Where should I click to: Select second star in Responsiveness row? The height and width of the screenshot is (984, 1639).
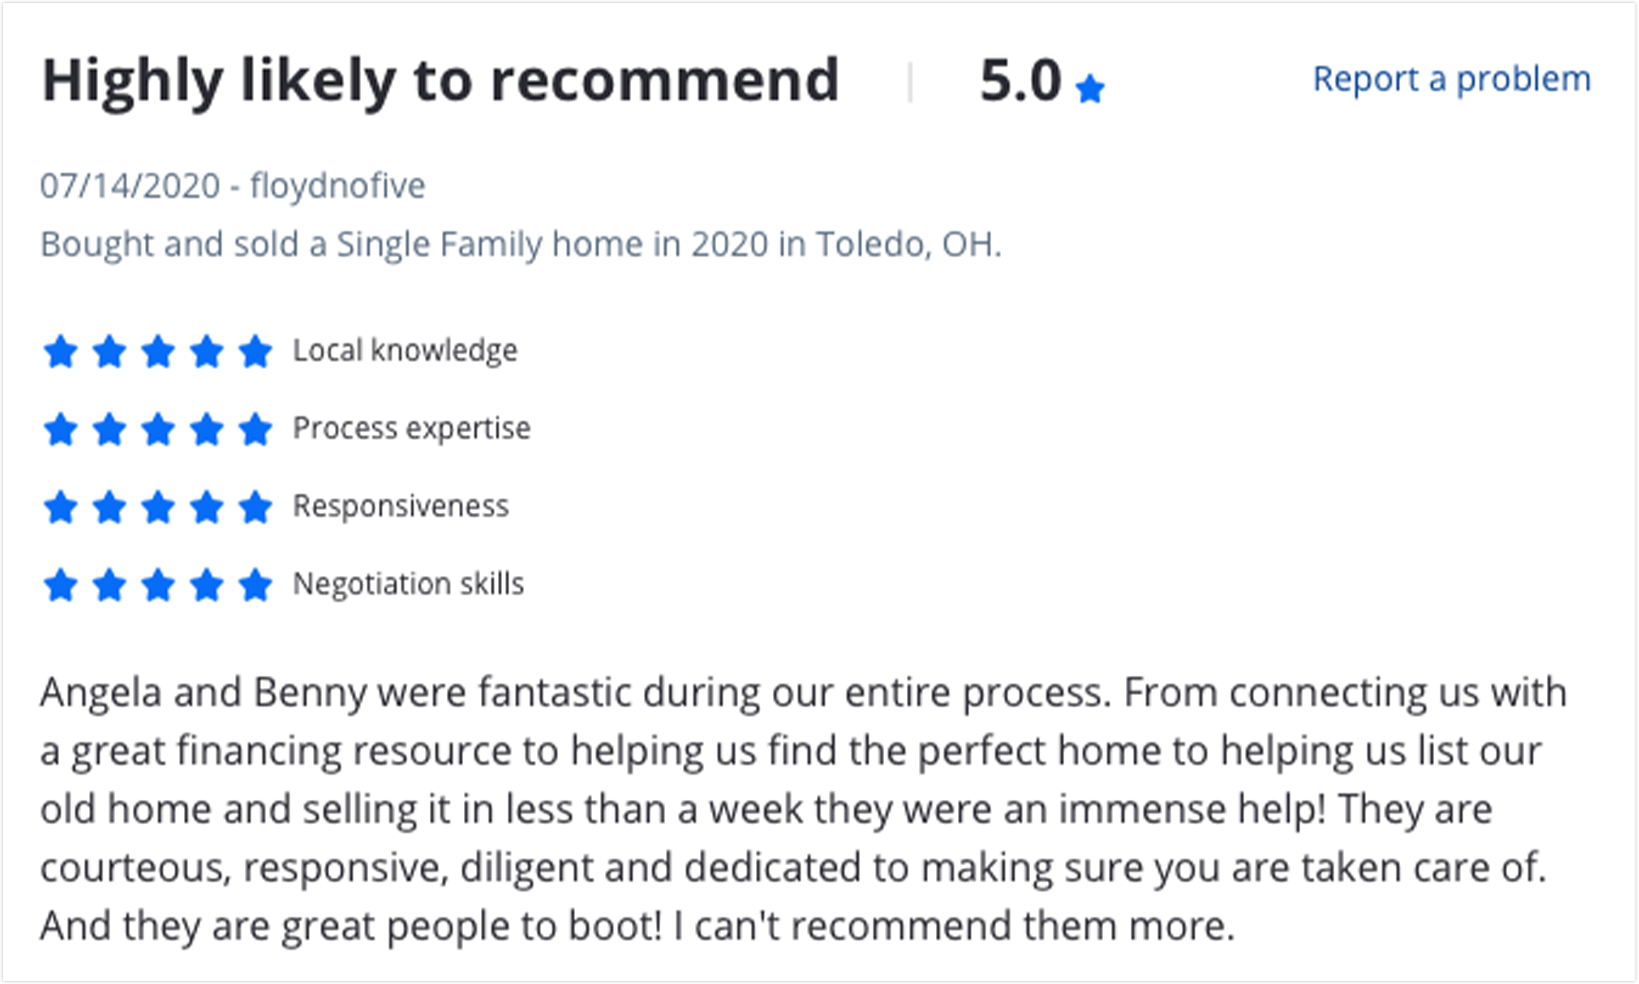pos(109,507)
